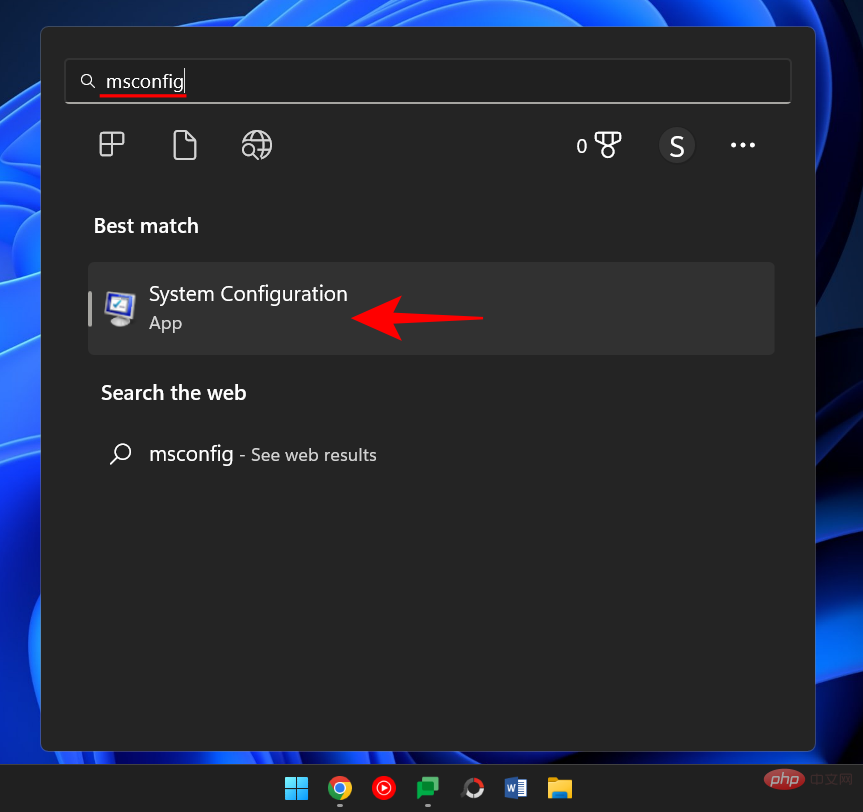The image size is (863, 812).
Task: Open File Explorer from the taskbar
Action: click(560, 788)
